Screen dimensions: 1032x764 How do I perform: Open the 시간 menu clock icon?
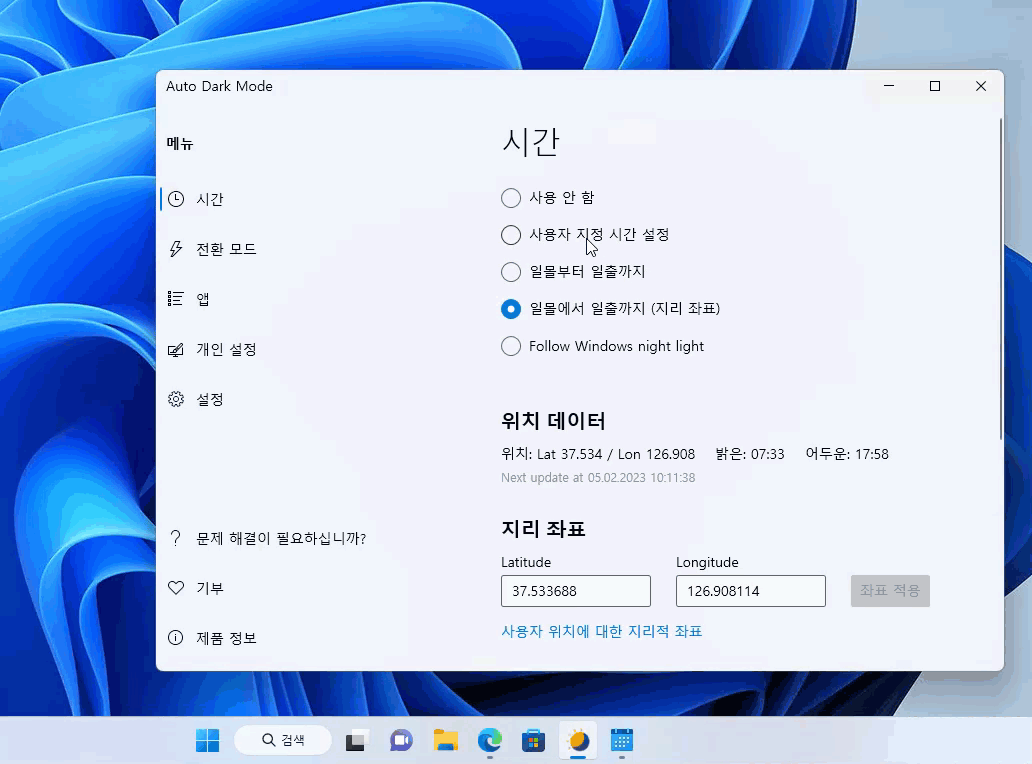pos(176,199)
